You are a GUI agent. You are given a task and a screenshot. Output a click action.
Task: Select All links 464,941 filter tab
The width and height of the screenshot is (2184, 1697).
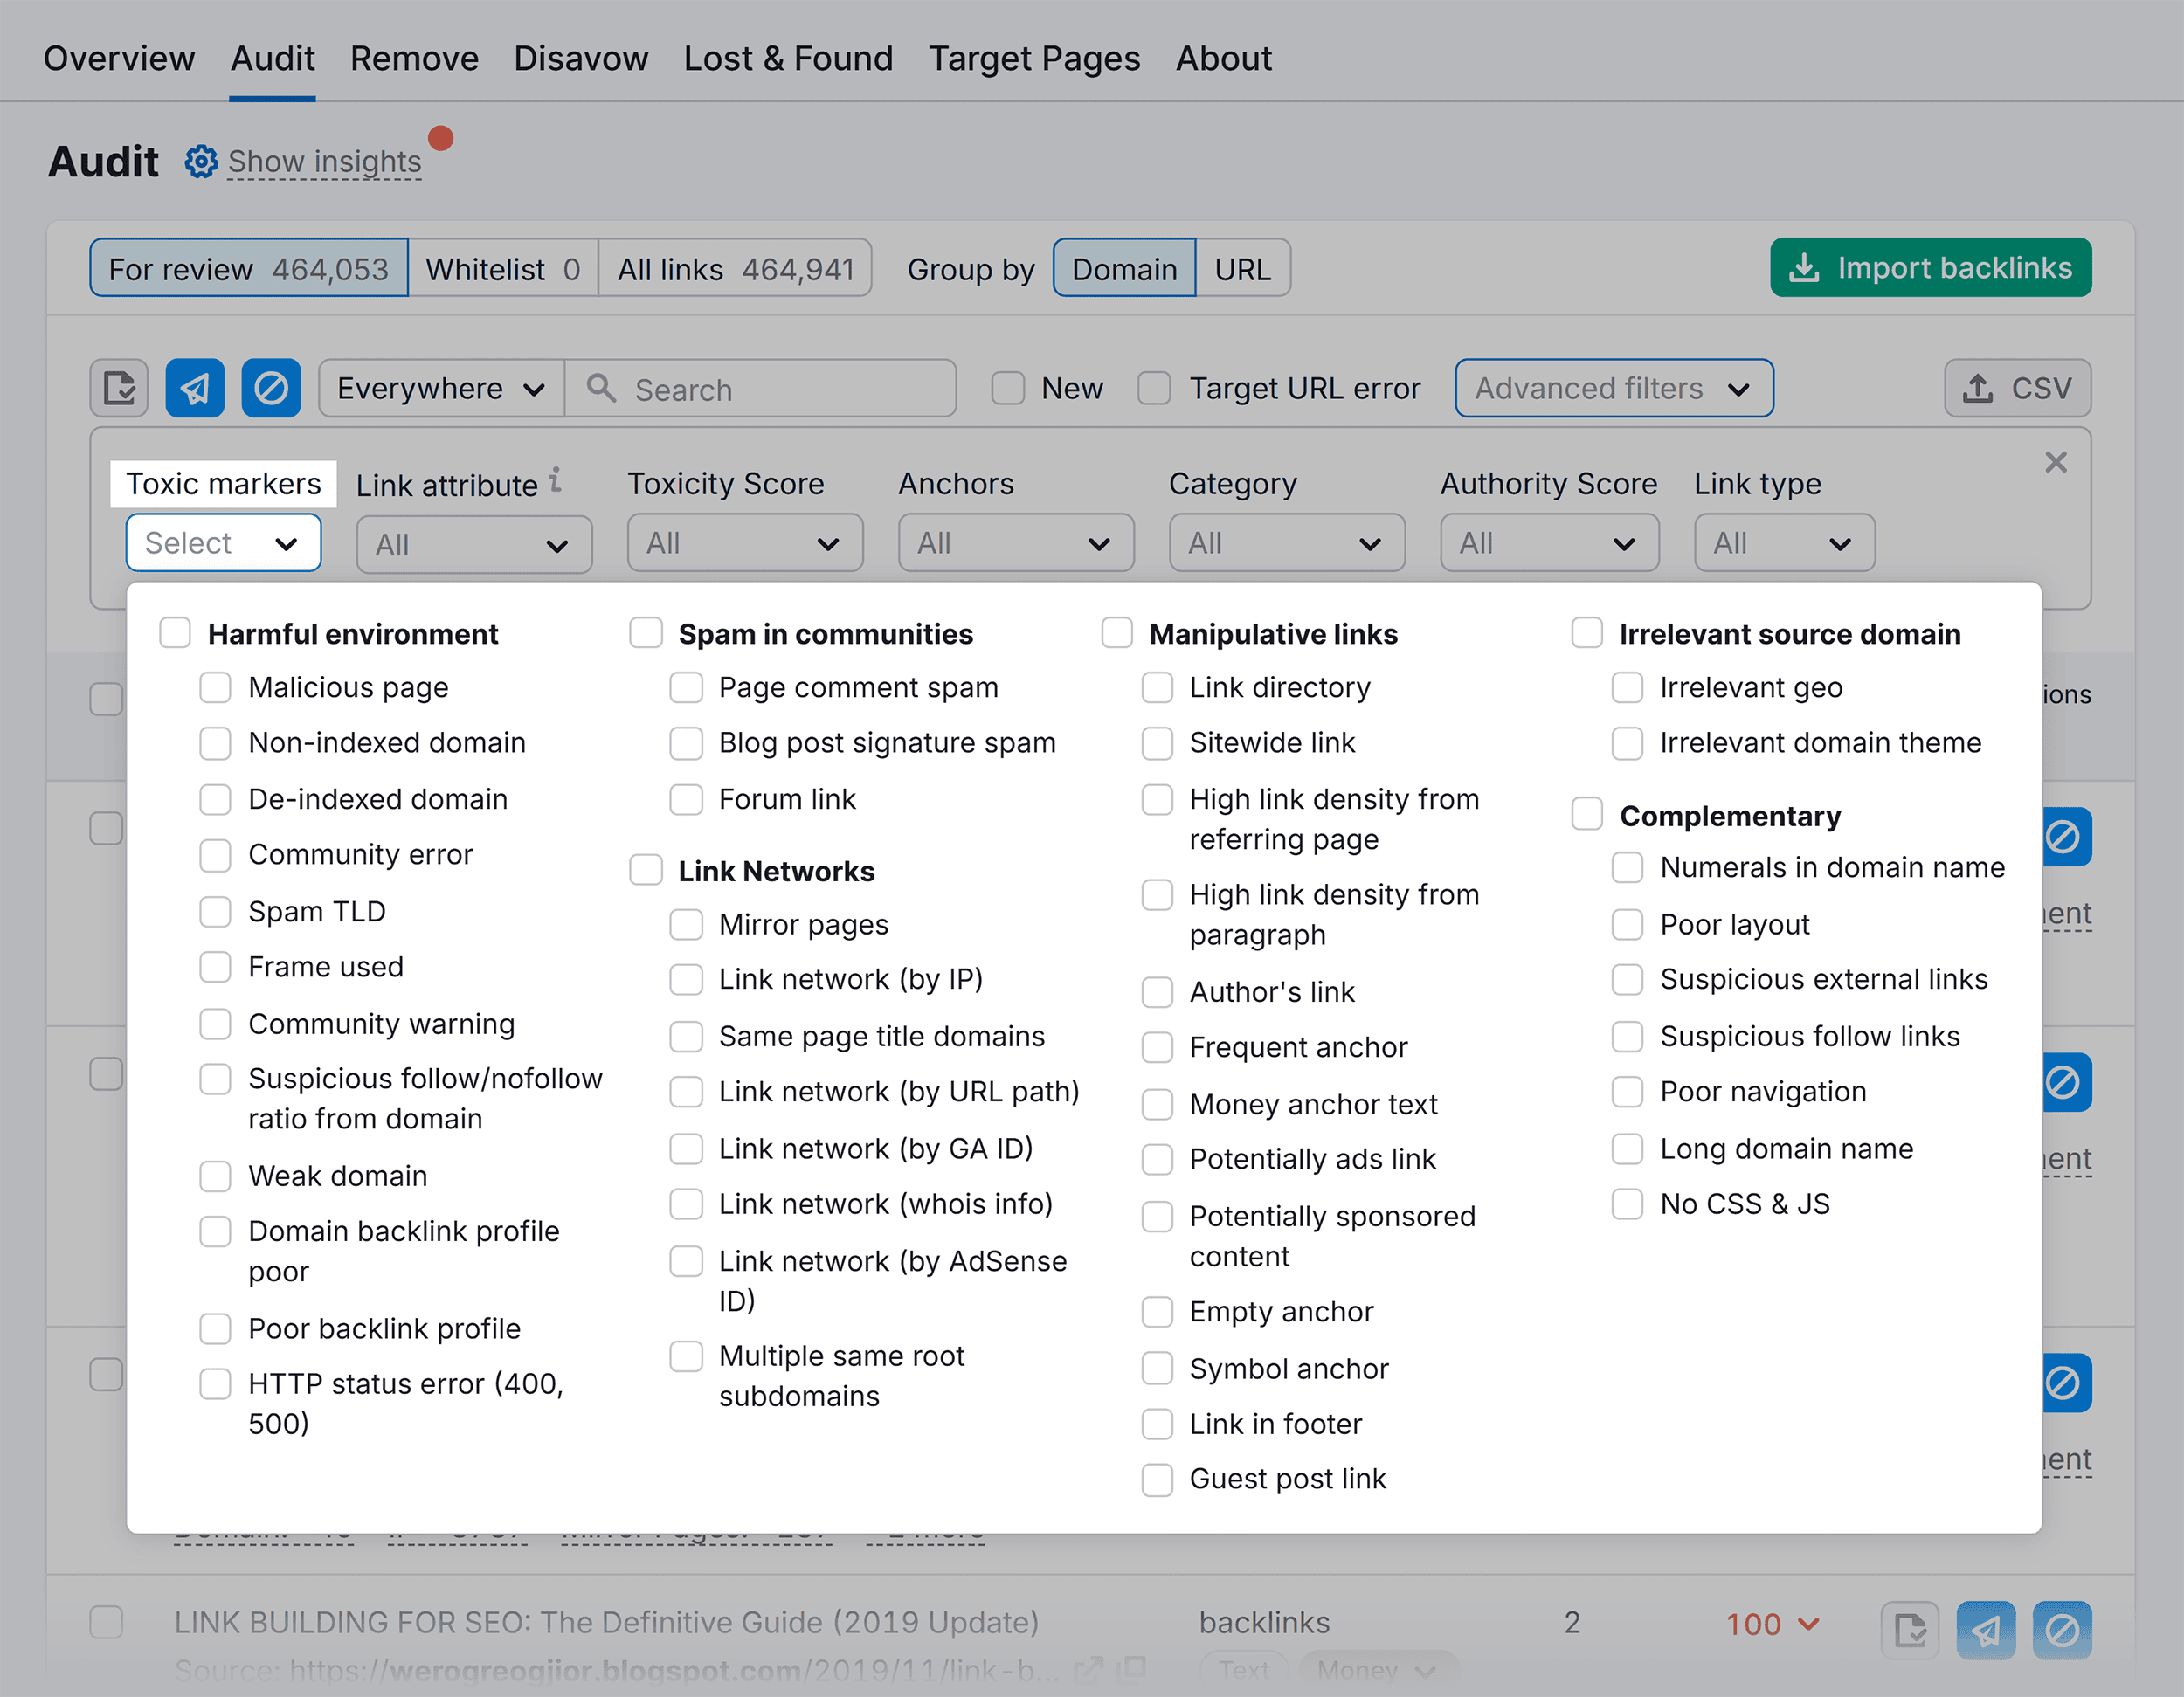click(x=735, y=268)
